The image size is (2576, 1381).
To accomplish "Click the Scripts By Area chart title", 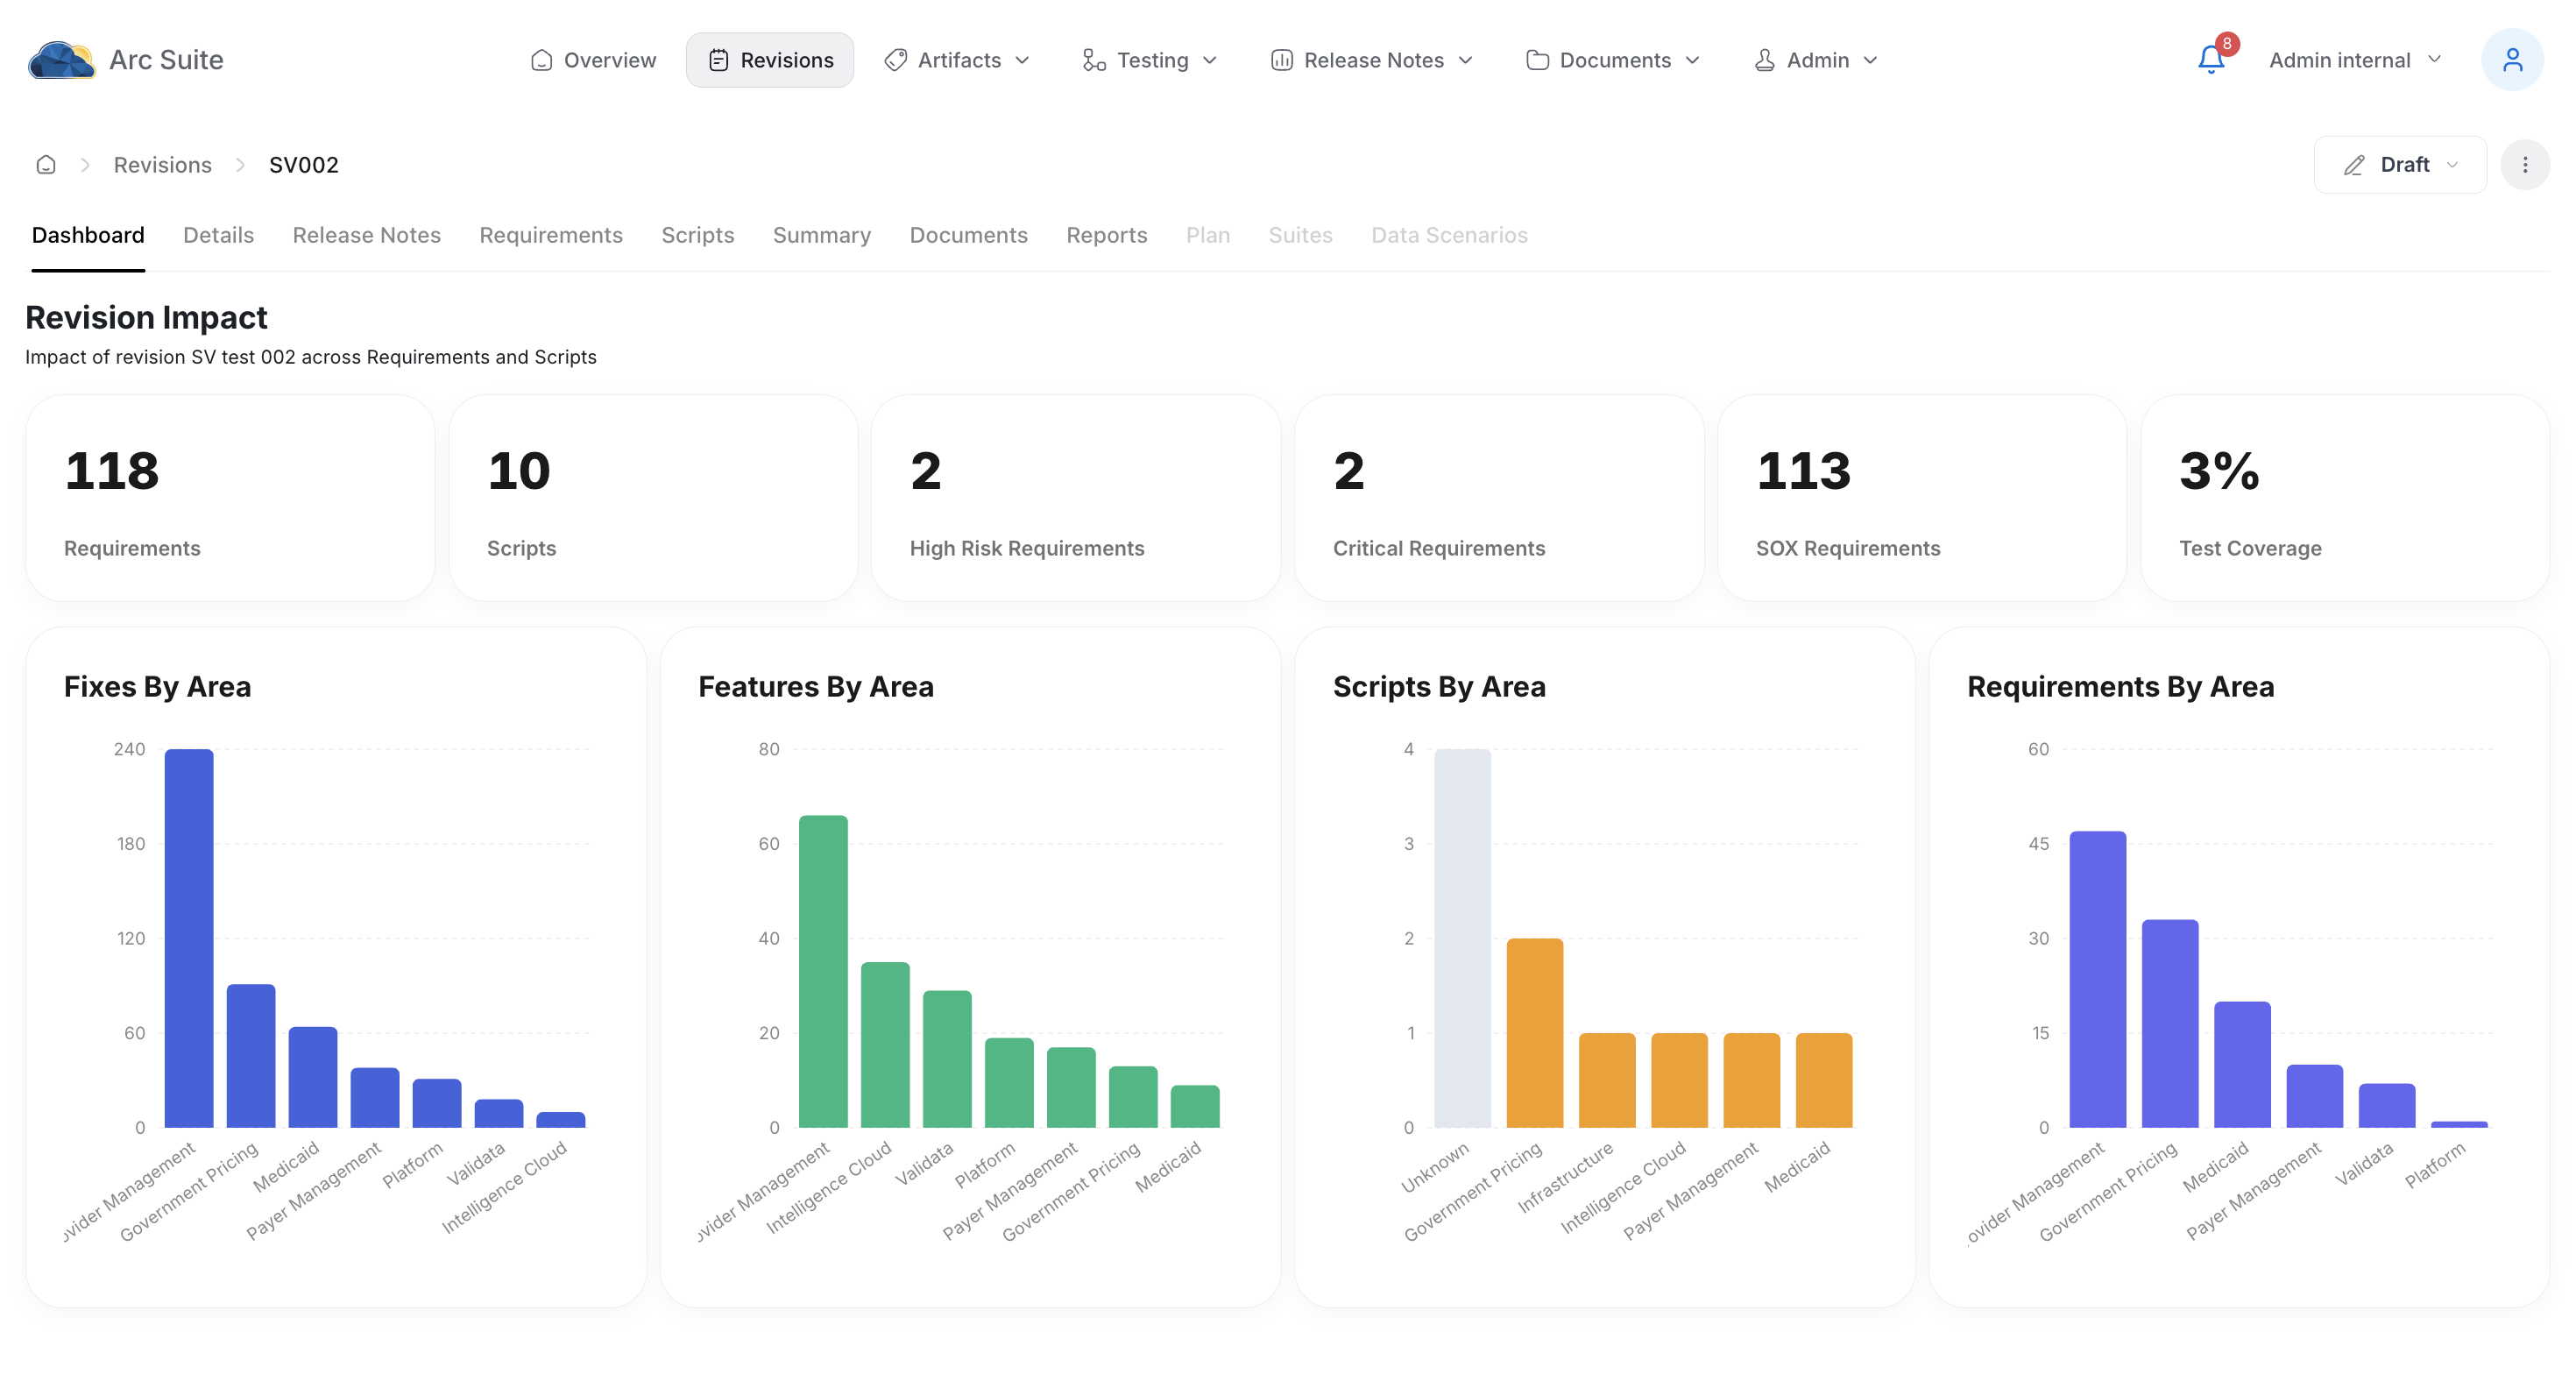I will pos(1439,687).
